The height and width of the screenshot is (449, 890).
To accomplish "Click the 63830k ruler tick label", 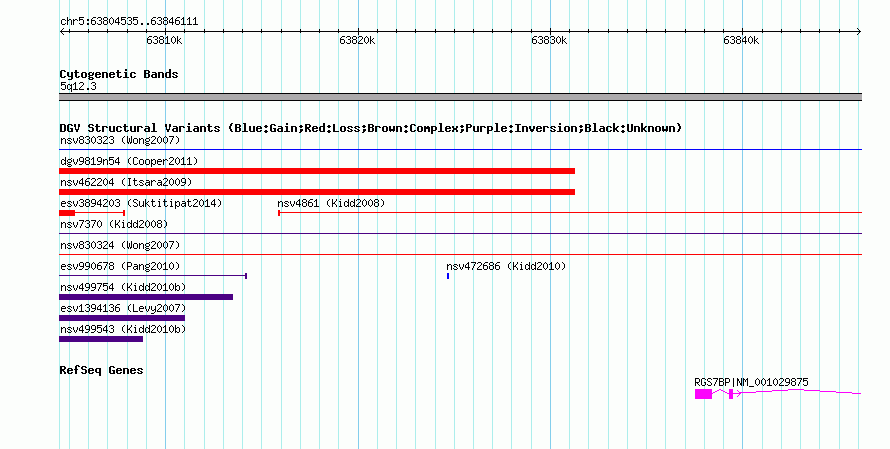I will click(x=549, y=40).
